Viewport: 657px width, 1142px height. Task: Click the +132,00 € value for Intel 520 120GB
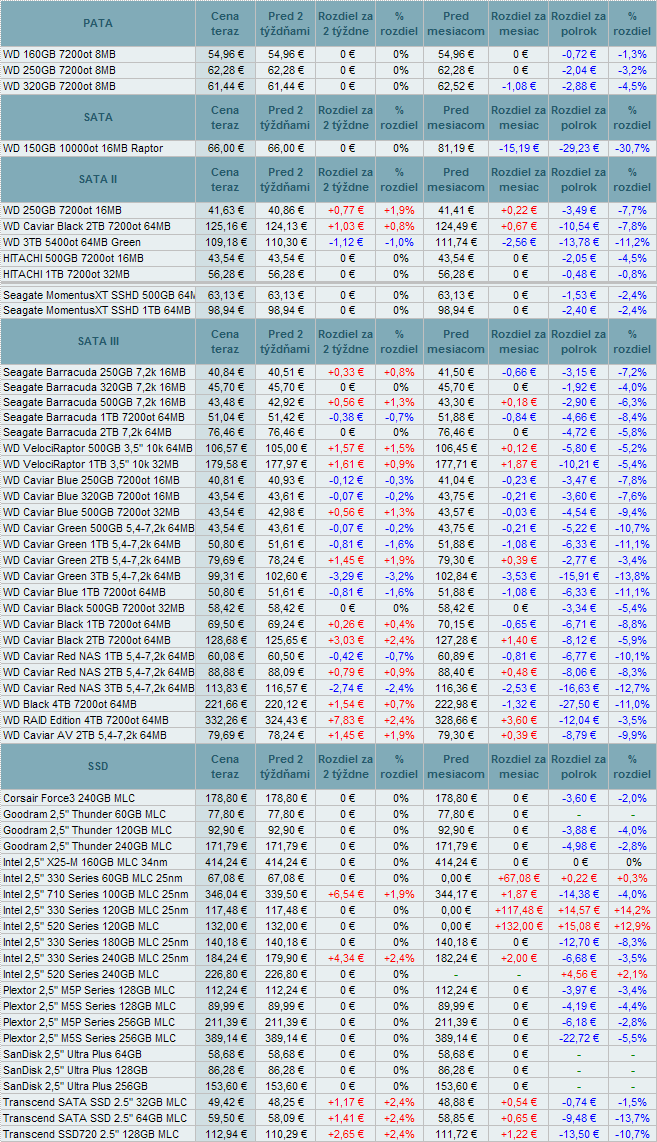[x=519, y=926]
